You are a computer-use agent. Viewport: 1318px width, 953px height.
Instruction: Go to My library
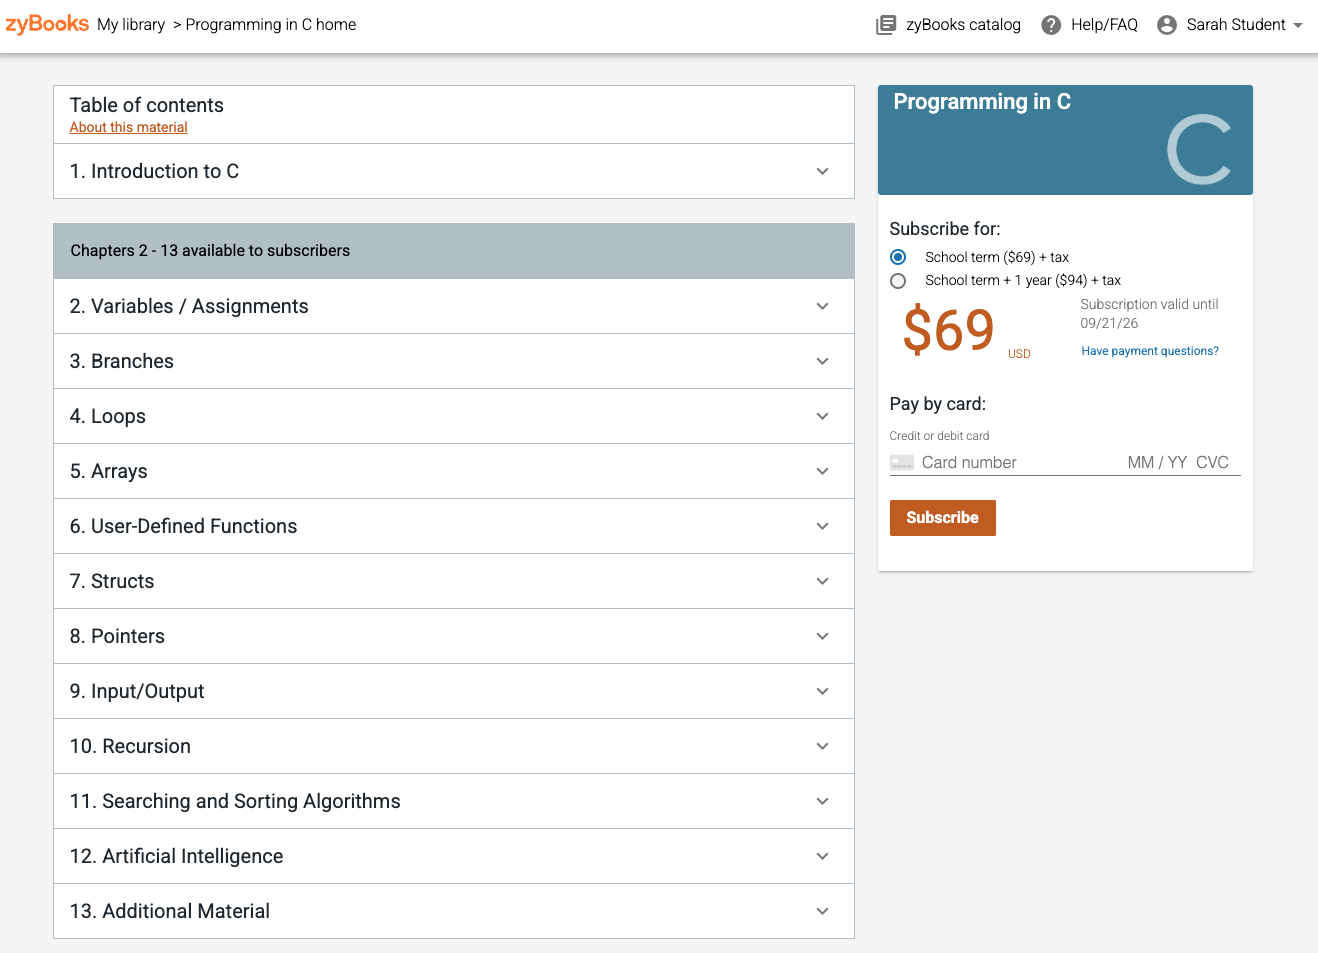pyautogui.click(x=131, y=25)
